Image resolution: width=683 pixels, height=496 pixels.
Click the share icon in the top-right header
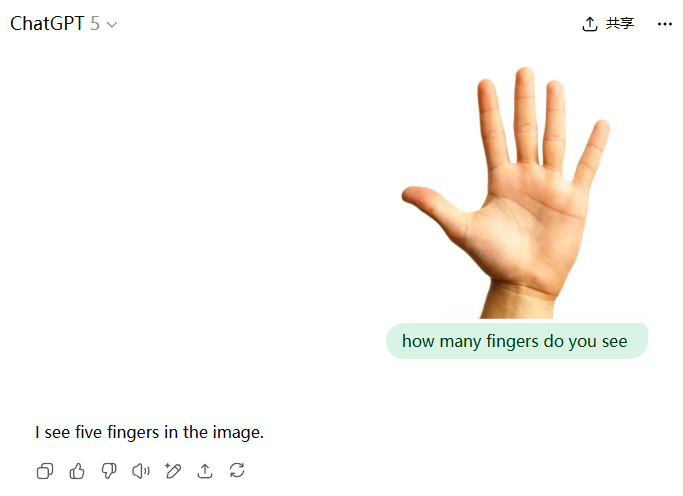click(x=590, y=24)
